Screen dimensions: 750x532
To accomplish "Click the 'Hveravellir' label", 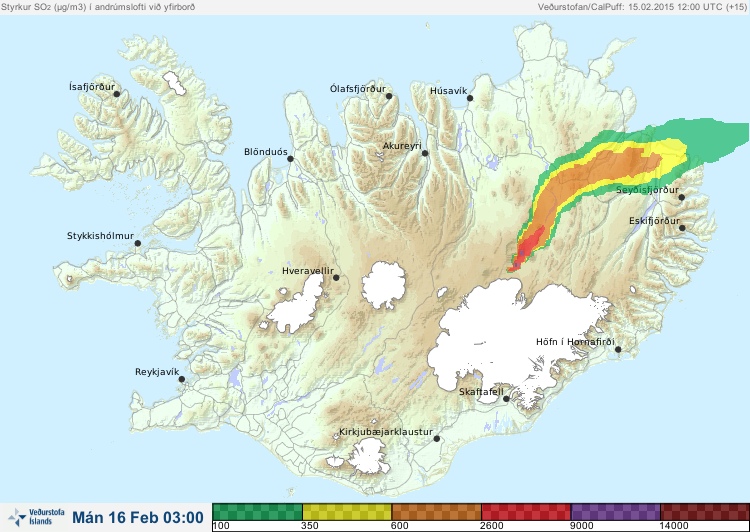I will [x=308, y=271].
